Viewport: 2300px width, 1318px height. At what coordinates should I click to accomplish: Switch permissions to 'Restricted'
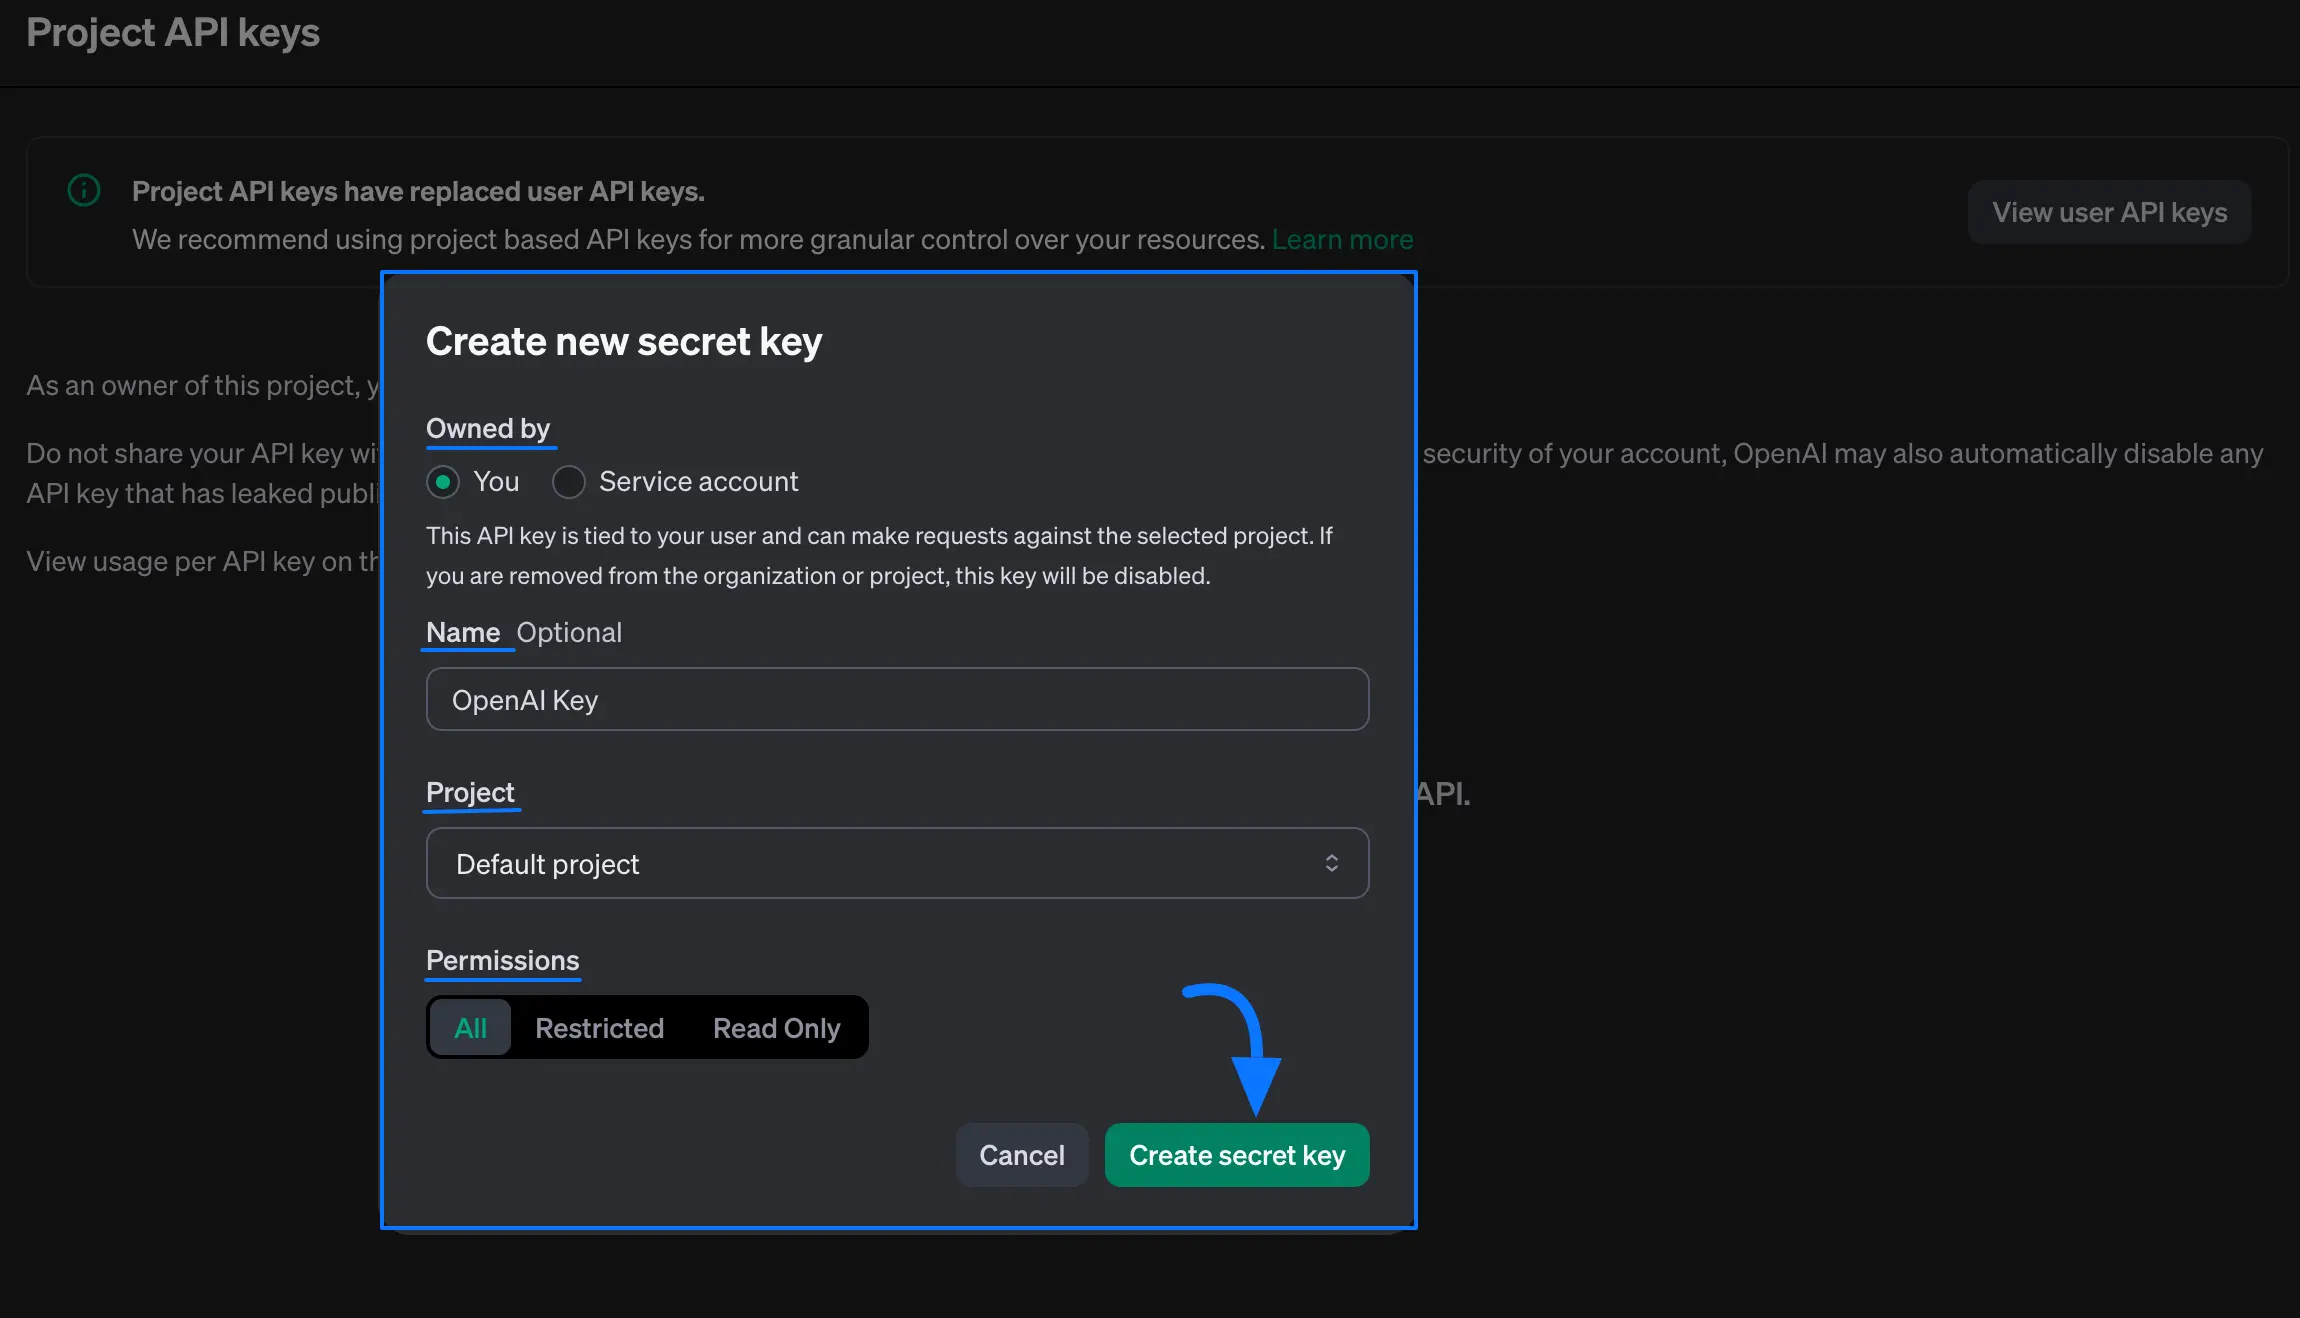600,1027
